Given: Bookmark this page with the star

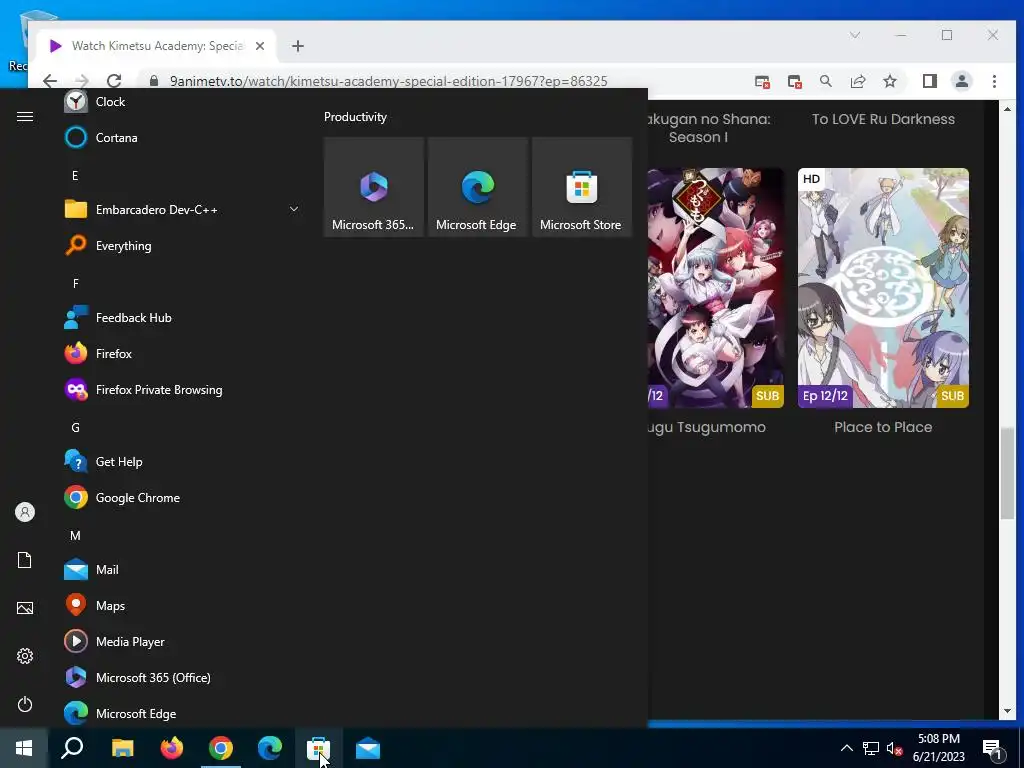Looking at the screenshot, I should 889,81.
